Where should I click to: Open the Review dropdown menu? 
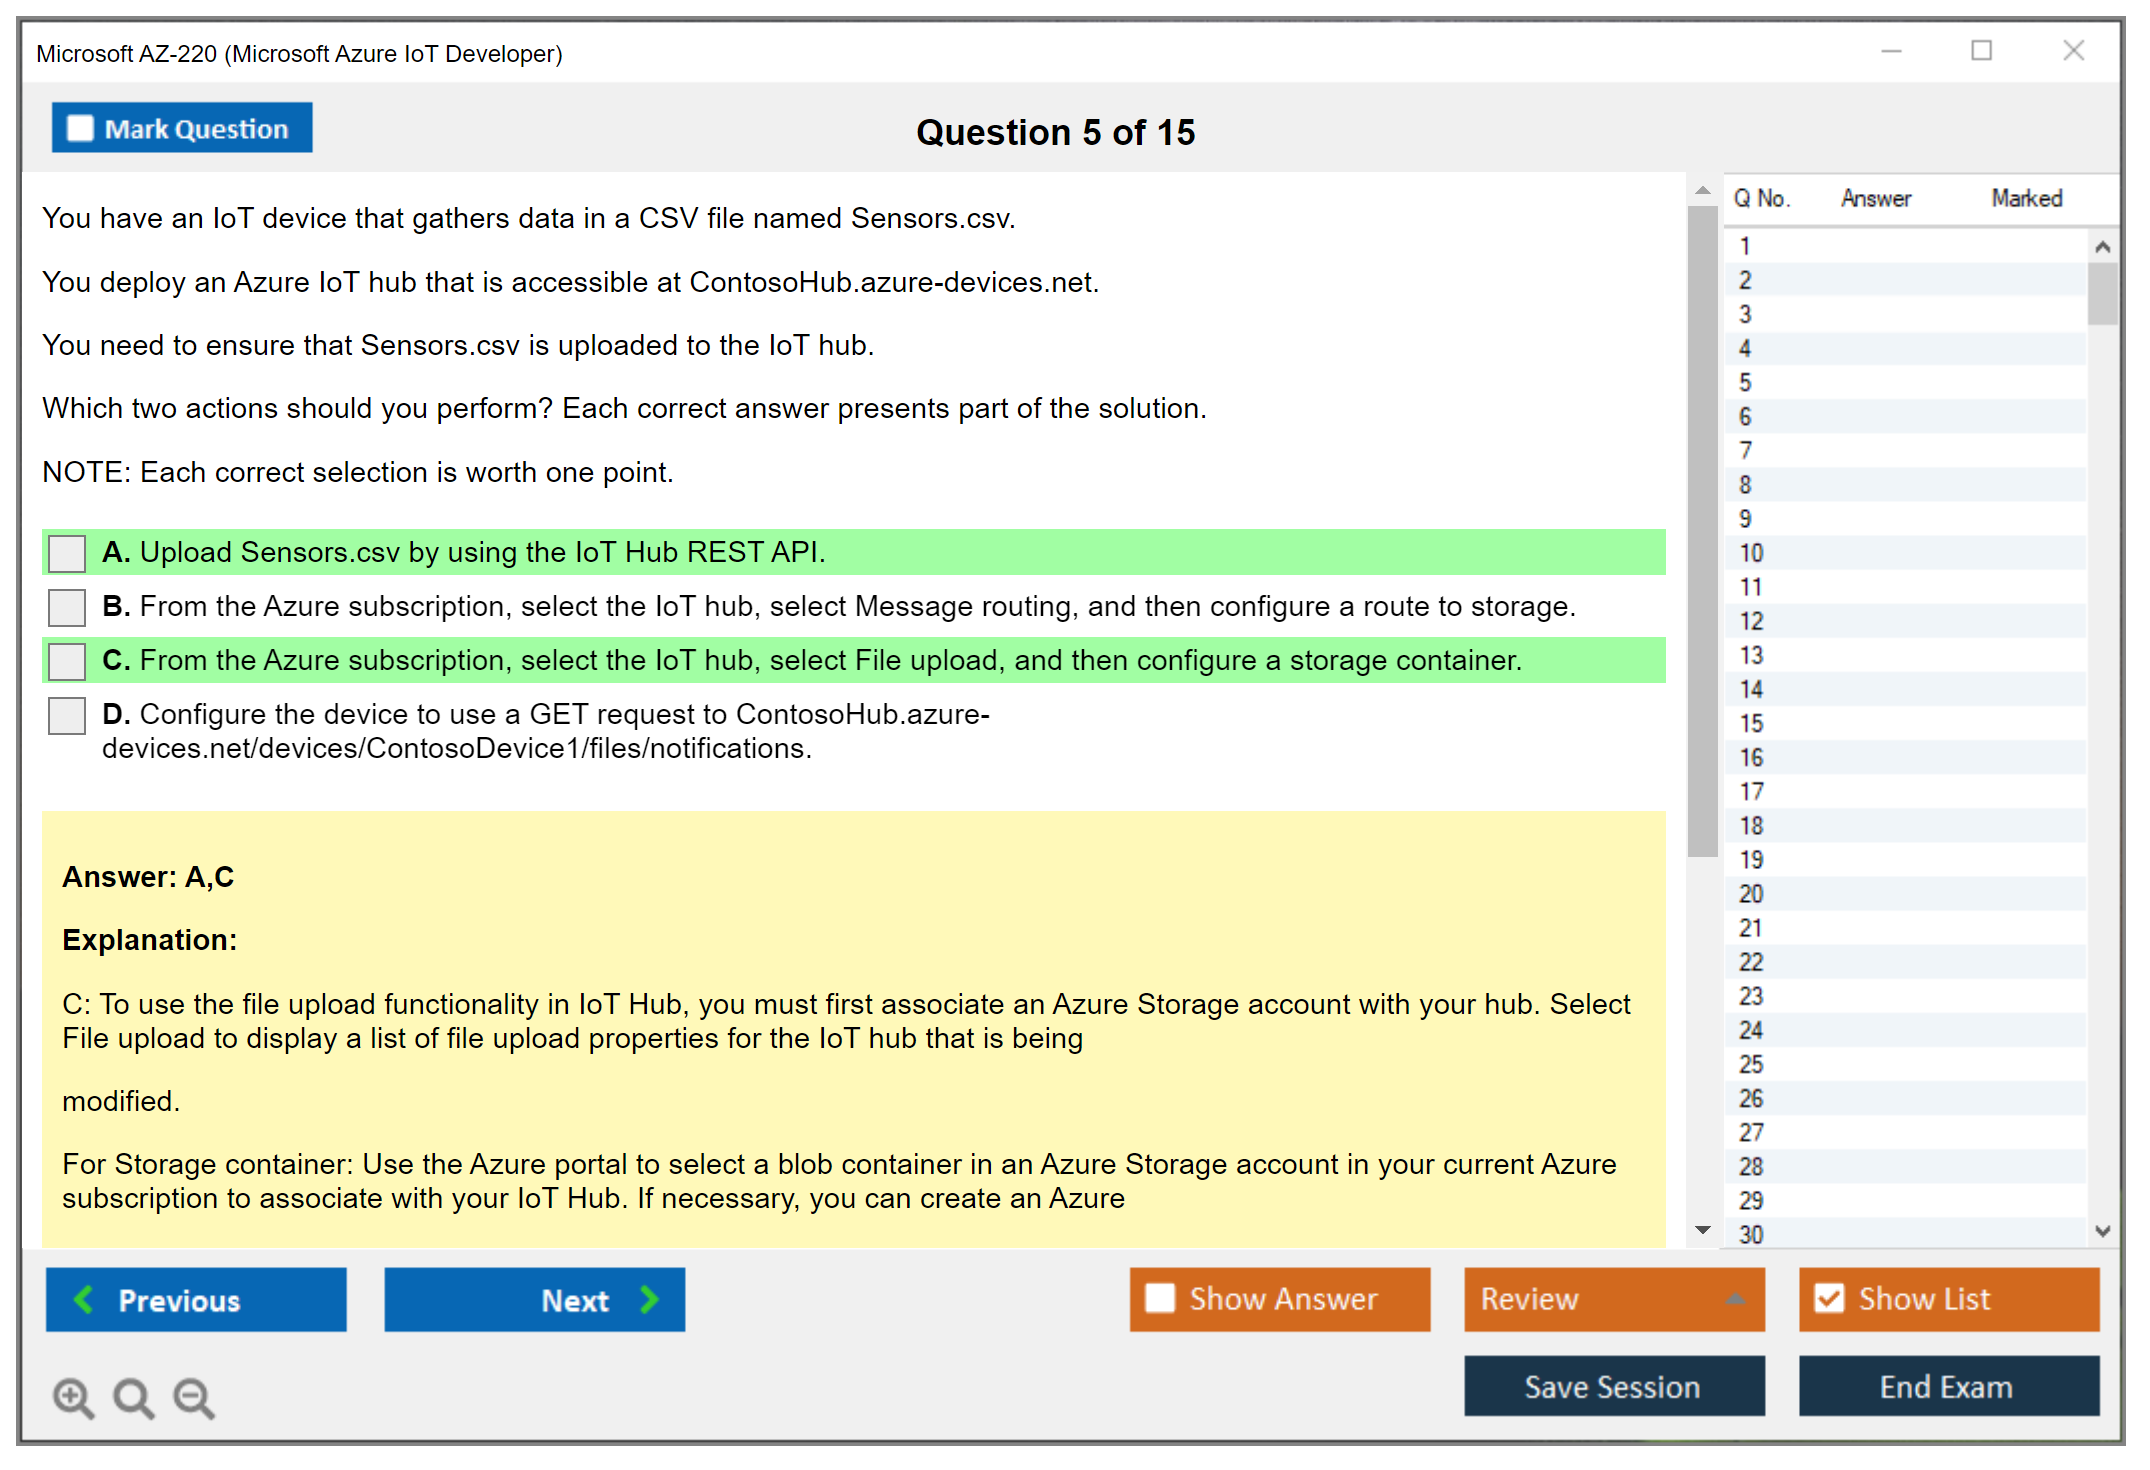click(1613, 1298)
